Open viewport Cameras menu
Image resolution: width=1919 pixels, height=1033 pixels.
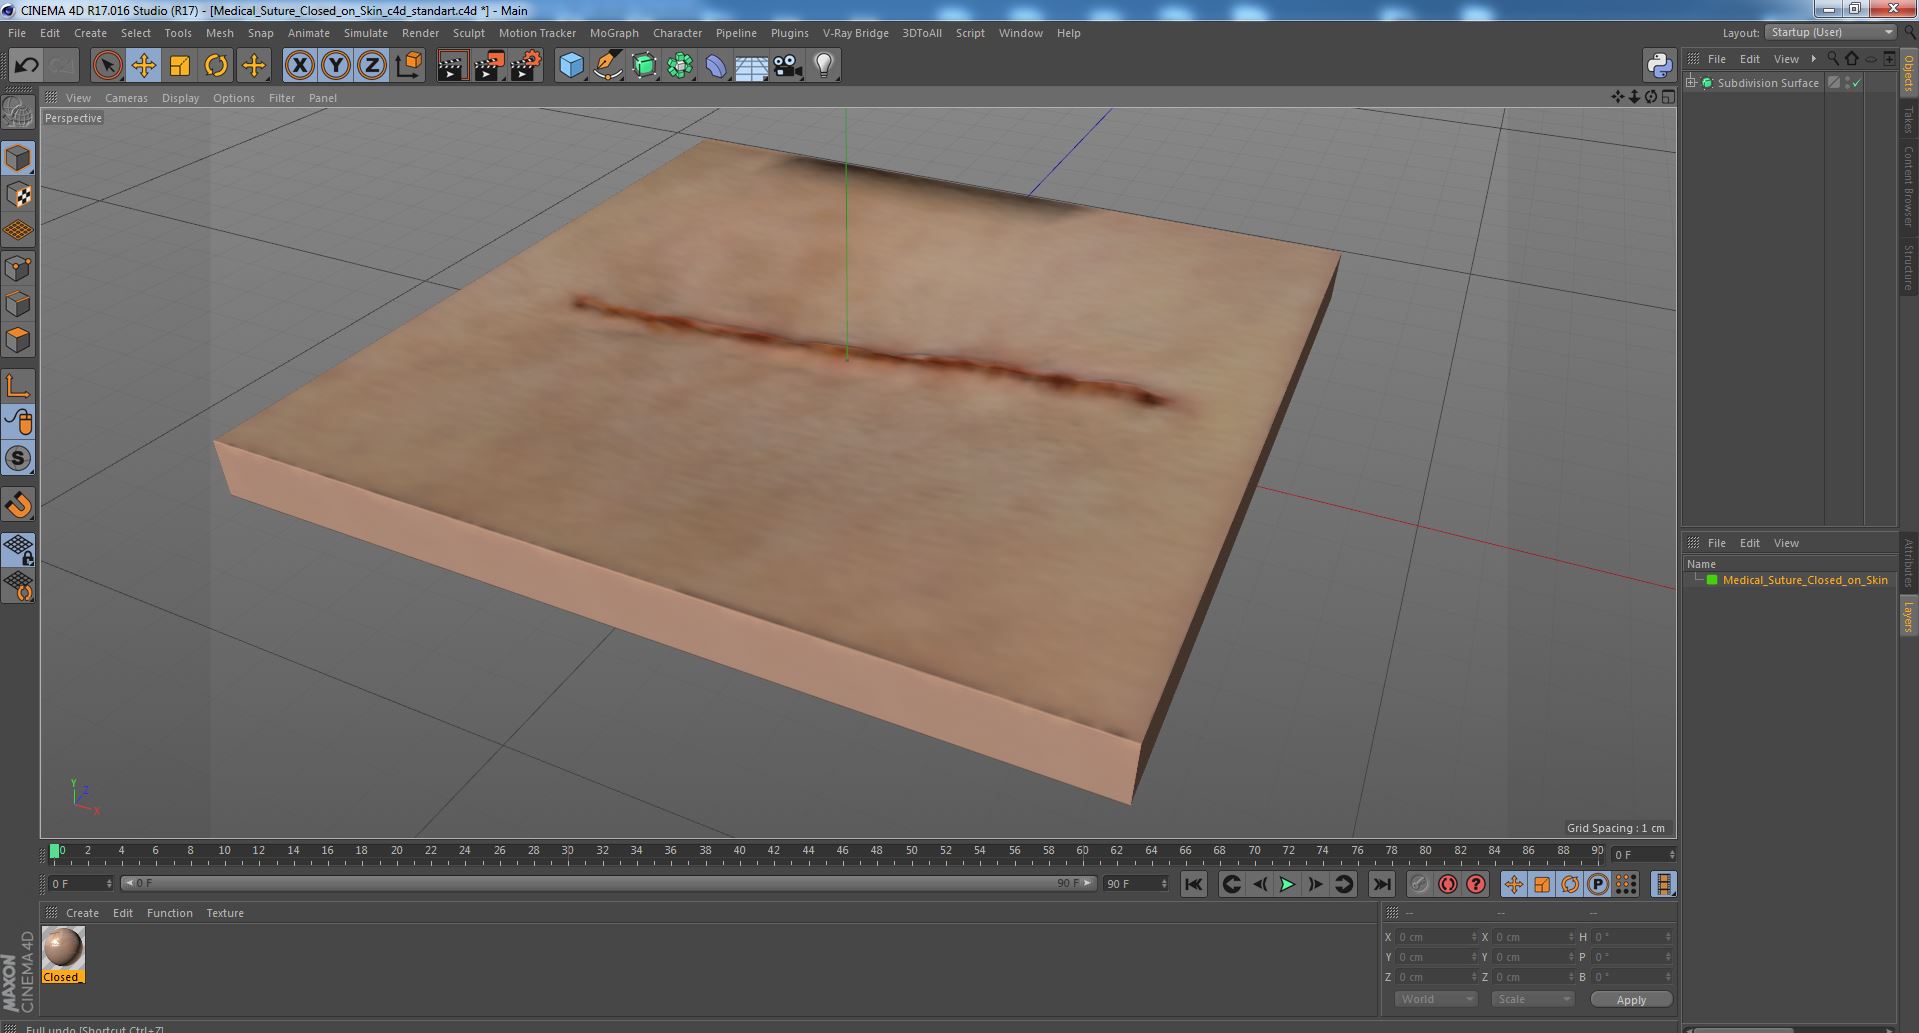(x=126, y=98)
